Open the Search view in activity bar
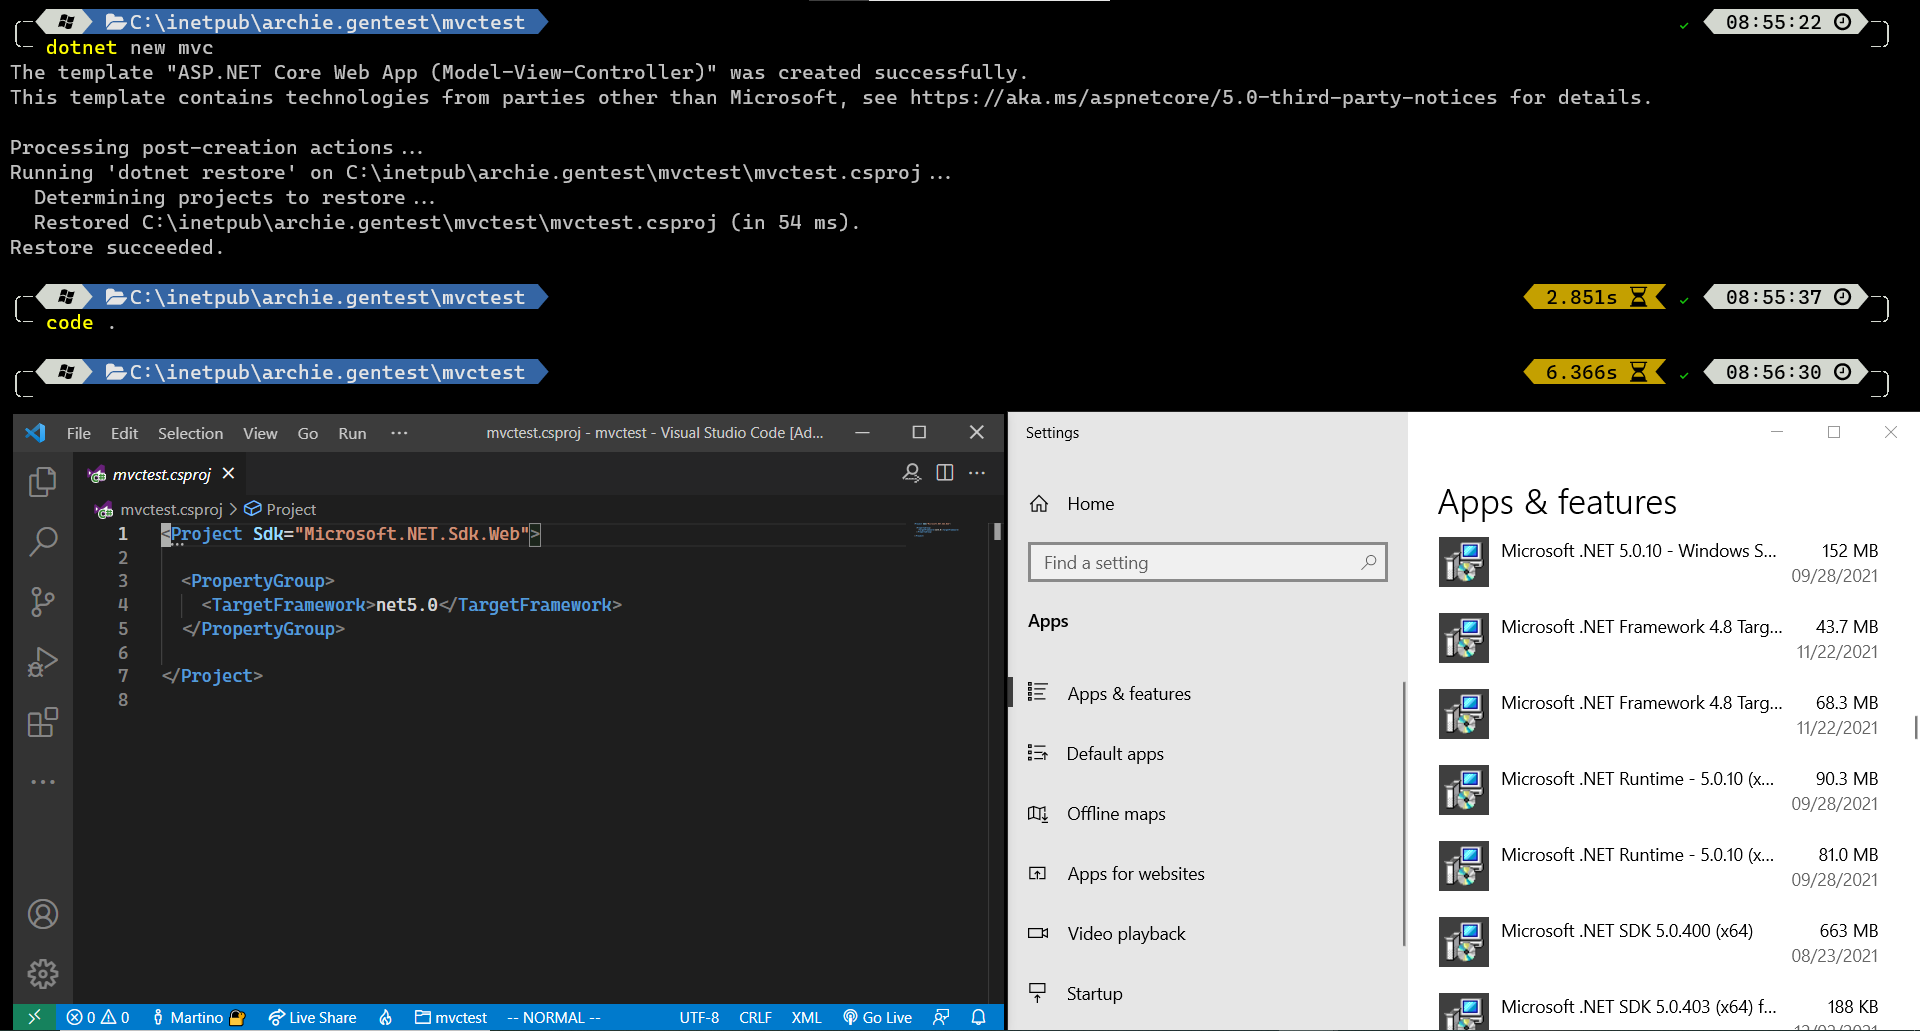 pos(42,542)
